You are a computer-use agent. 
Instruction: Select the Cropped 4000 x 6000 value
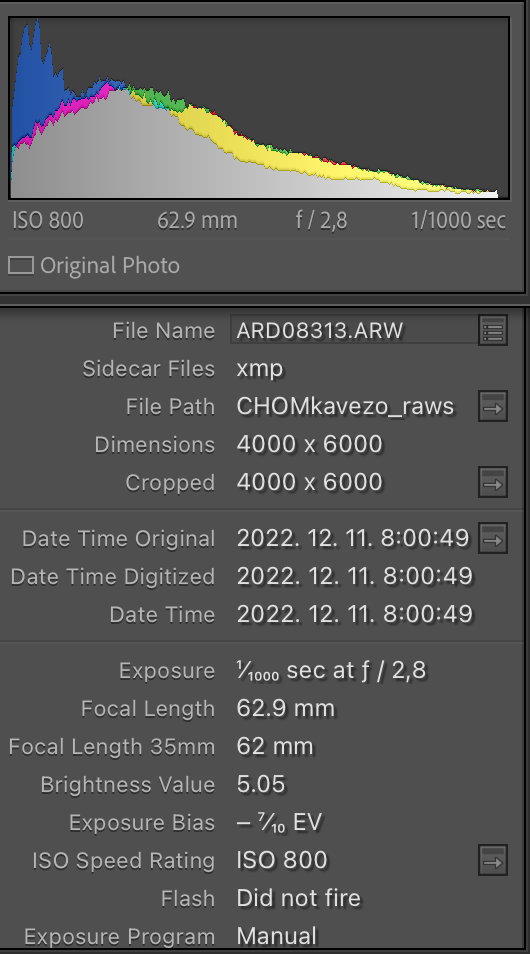point(309,482)
